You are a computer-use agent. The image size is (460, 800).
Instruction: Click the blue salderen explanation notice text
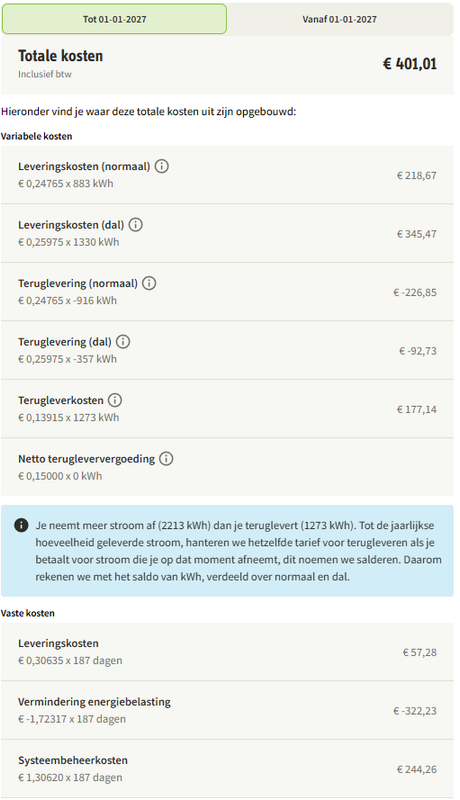coord(239,551)
